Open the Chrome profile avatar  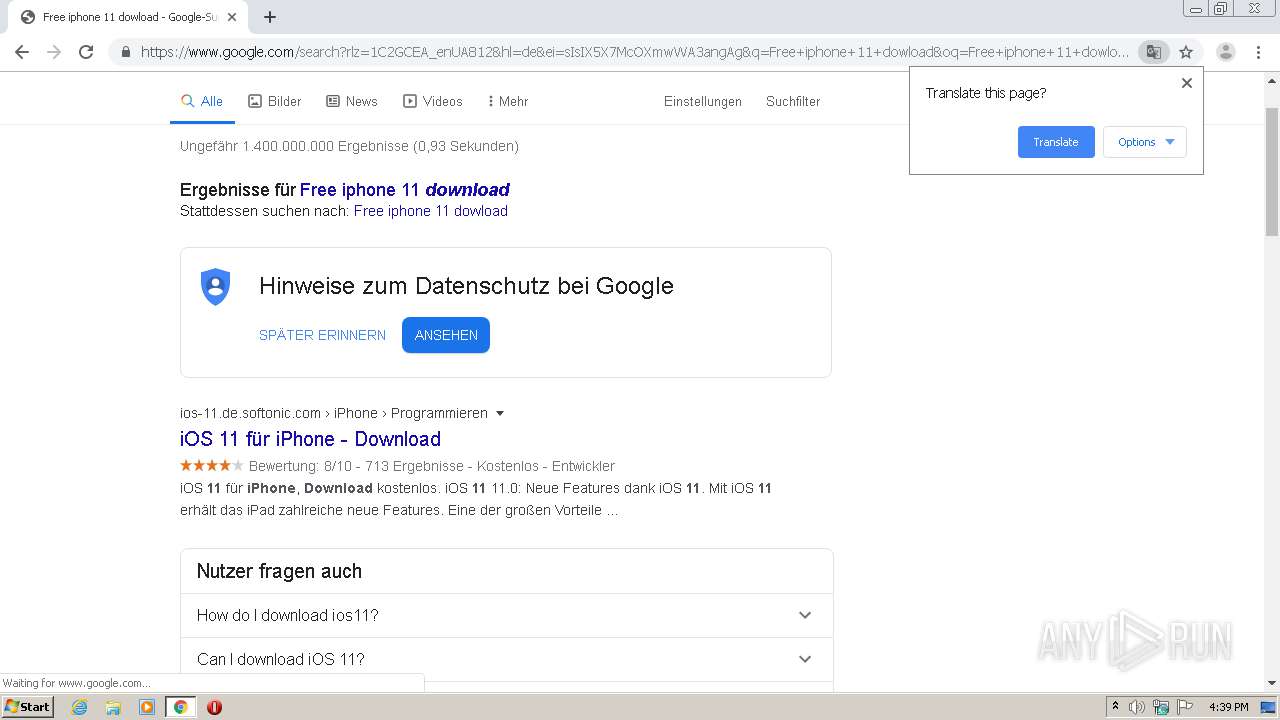(1226, 52)
